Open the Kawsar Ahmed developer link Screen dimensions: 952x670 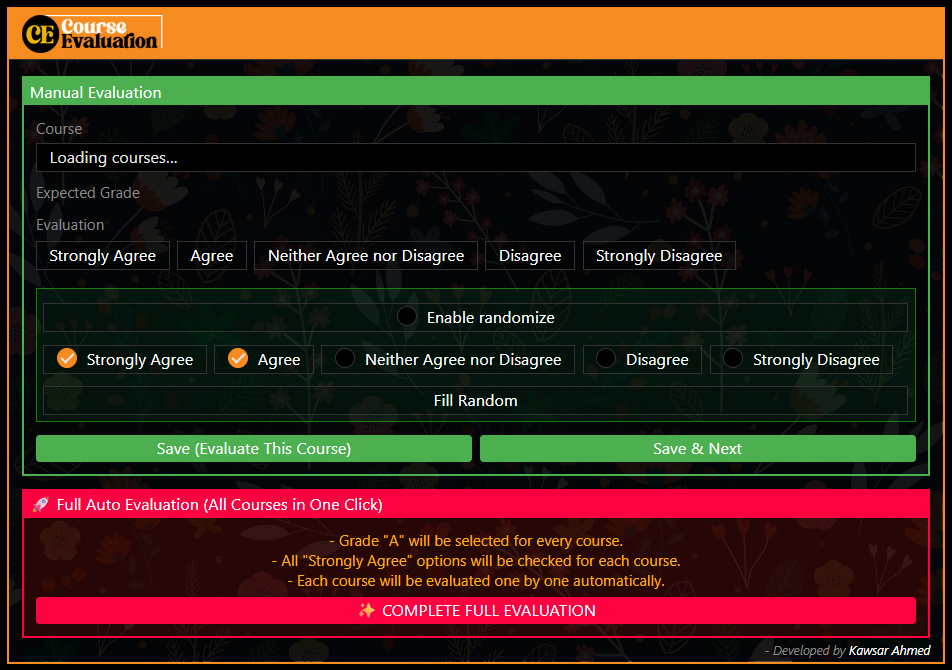point(889,651)
